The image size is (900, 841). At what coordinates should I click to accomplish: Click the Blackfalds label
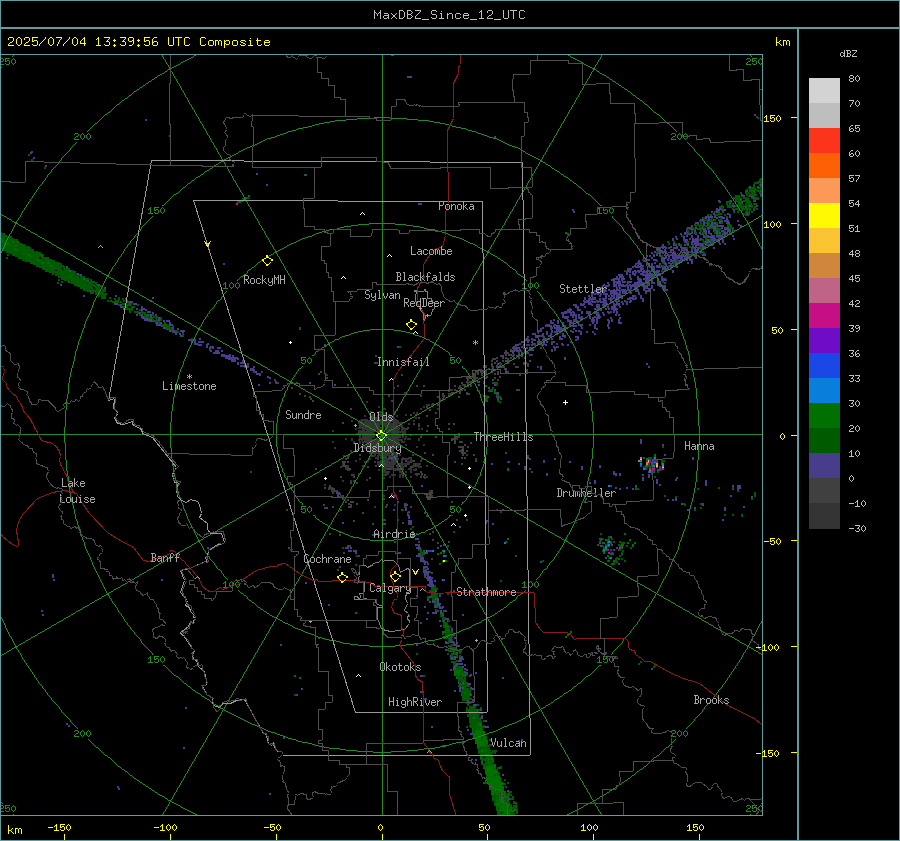[x=425, y=277]
